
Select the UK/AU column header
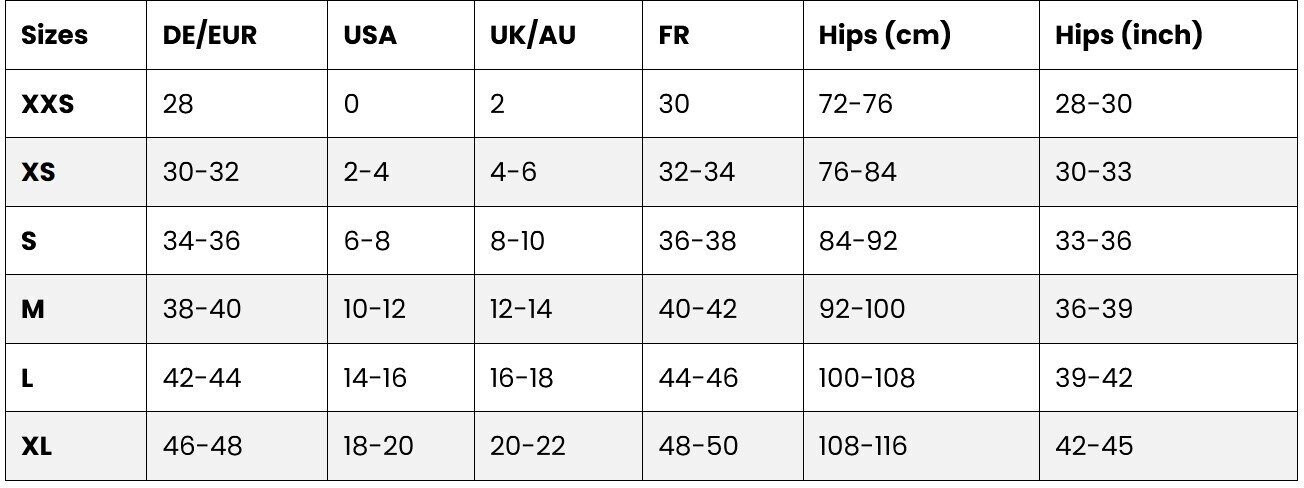533,35
